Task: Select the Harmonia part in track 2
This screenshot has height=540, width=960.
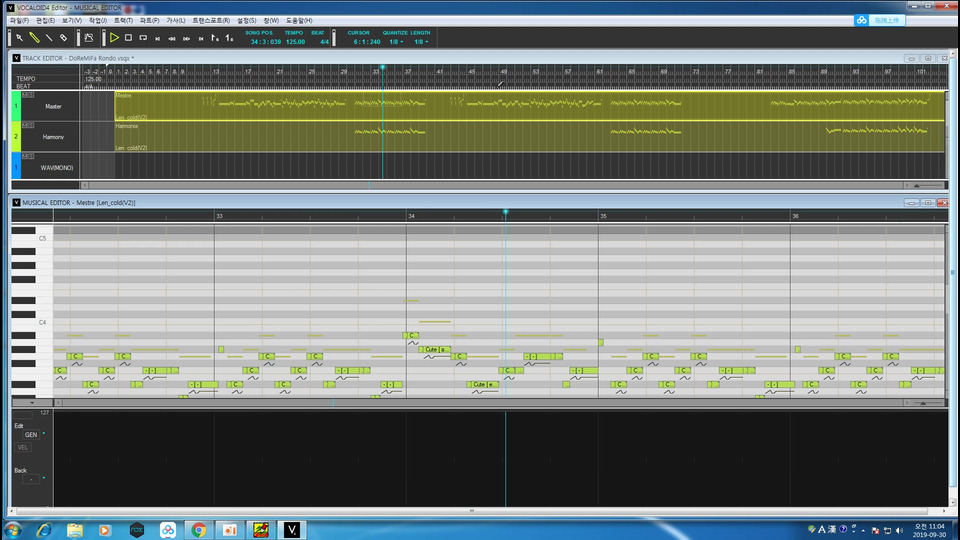Action: pyautogui.click(x=530, y=137)
